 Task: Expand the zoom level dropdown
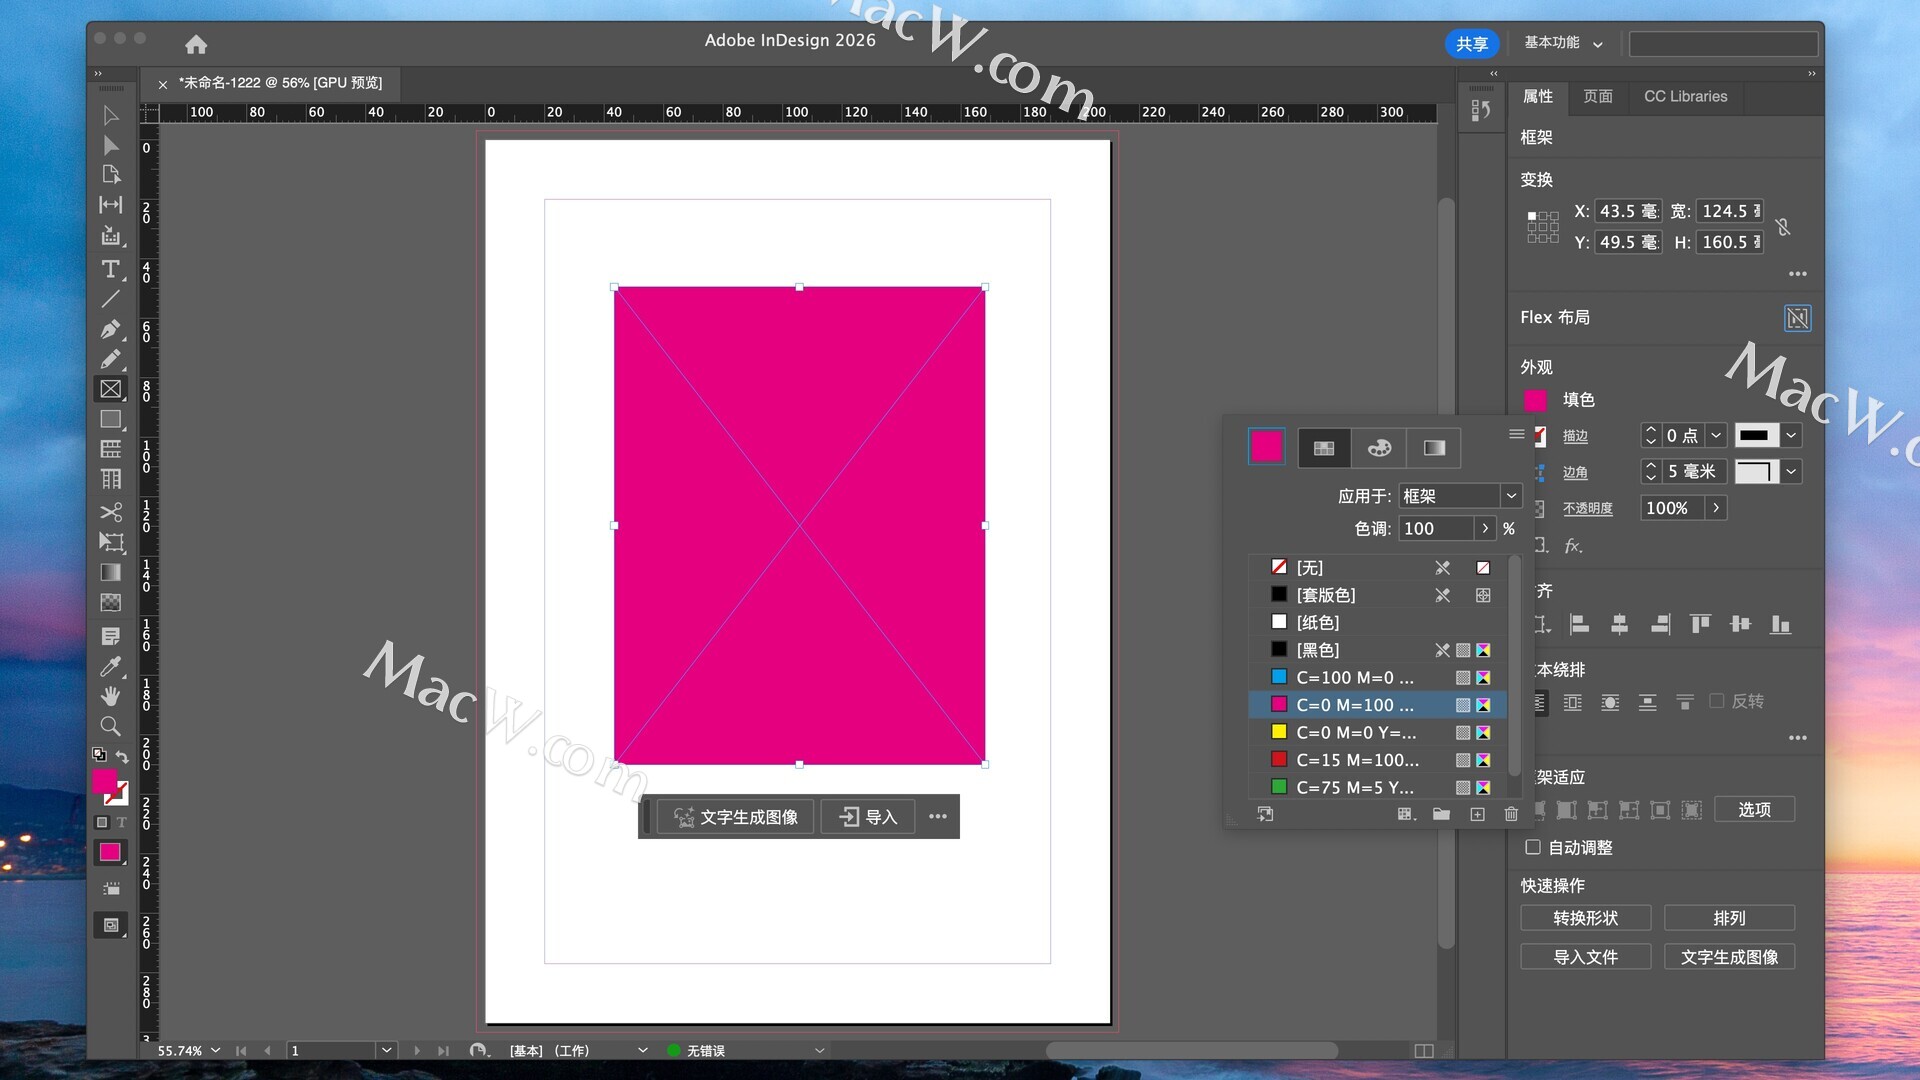pos(215,1050)
